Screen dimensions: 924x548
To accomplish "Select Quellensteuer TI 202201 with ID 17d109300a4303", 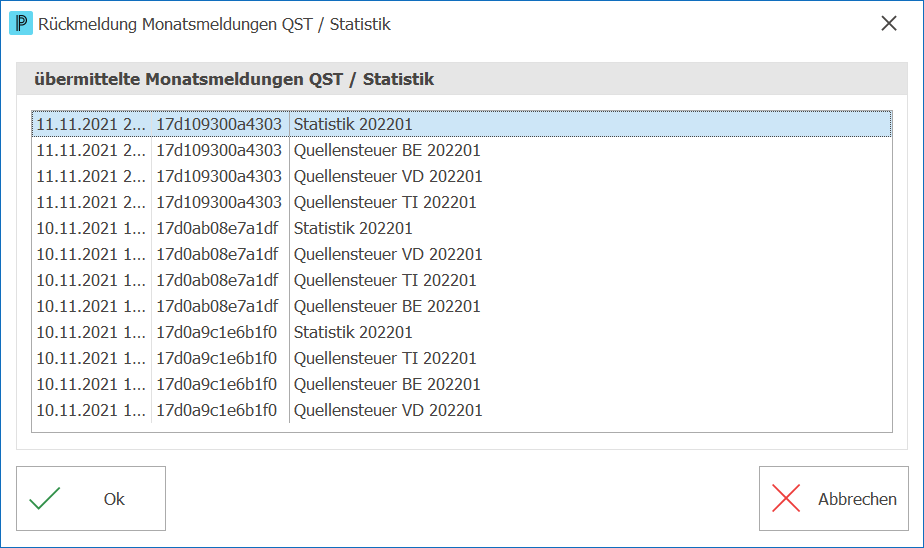I will (x=461, y=202).
